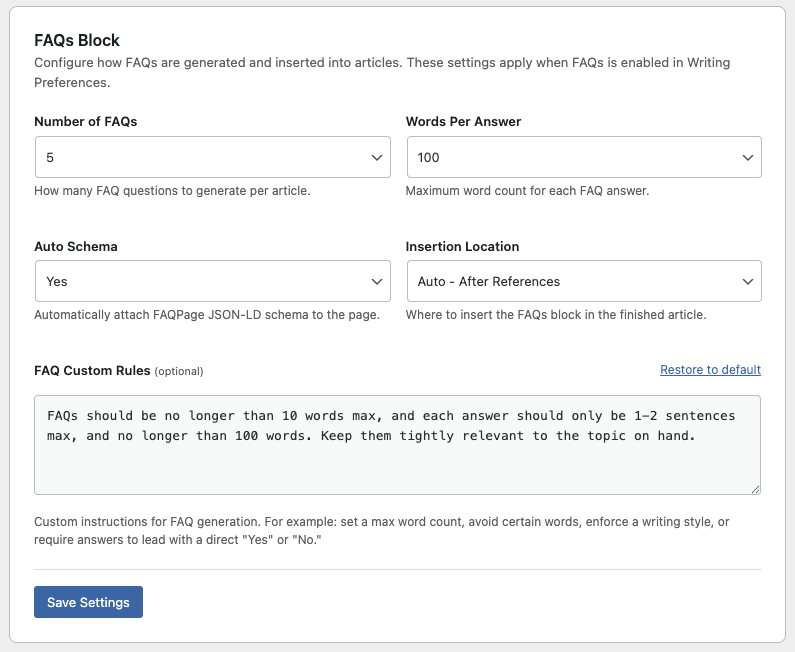Click the Insertion Location label
This screenshot has width=795, height=652.
click(462, 246)
